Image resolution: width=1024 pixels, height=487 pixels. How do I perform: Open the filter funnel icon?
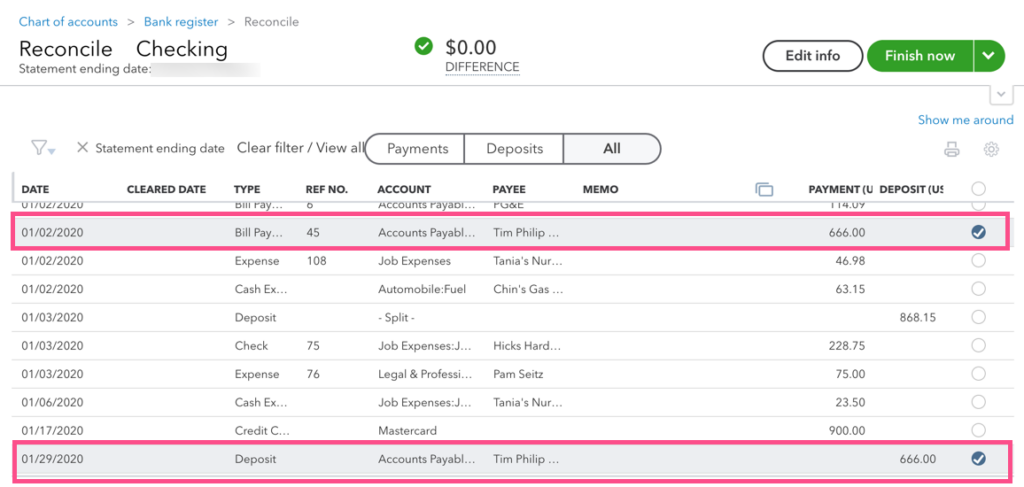(x=42, y=148)
